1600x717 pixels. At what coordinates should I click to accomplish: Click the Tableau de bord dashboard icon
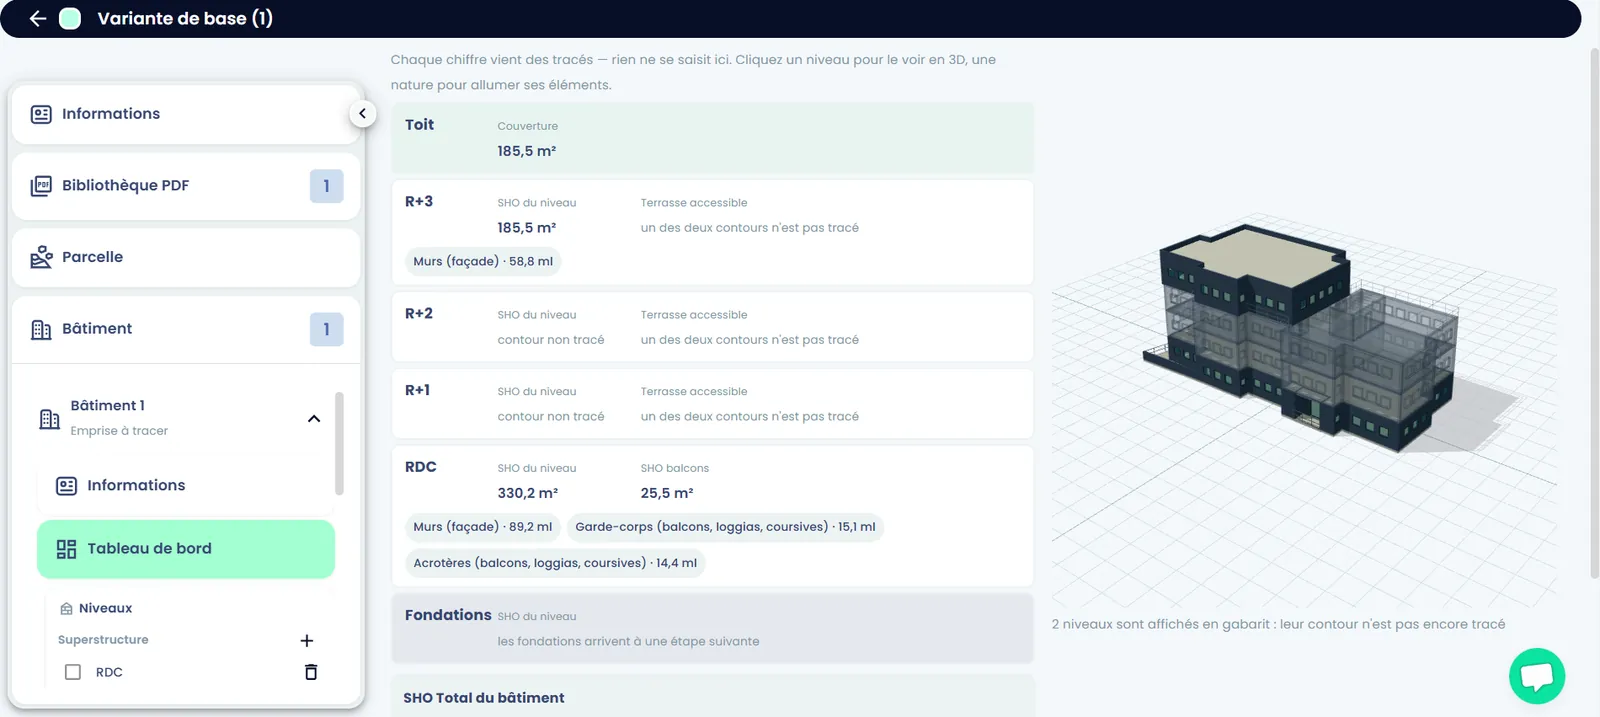point(66,549)
